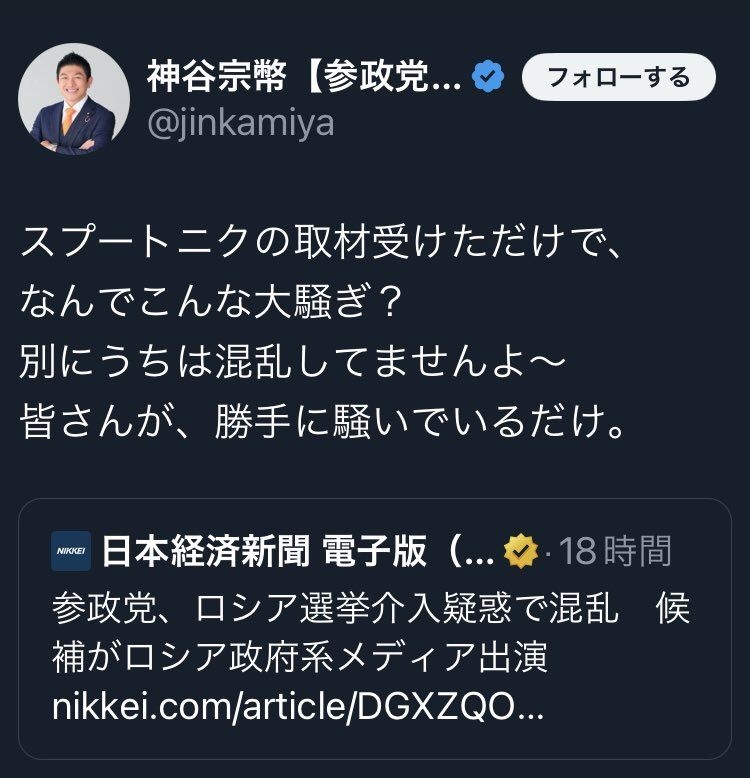This screenshot has width=750, height=778.
Task: Click the blue verified badge
Action: (488, 77)
